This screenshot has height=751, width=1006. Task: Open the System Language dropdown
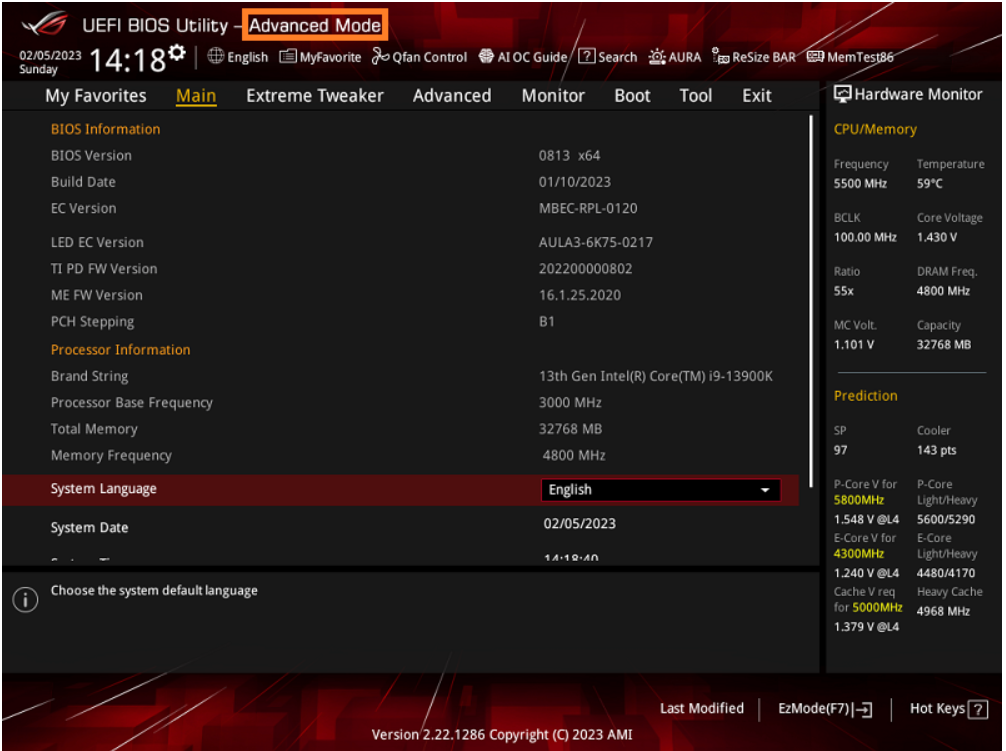(660, 490)
